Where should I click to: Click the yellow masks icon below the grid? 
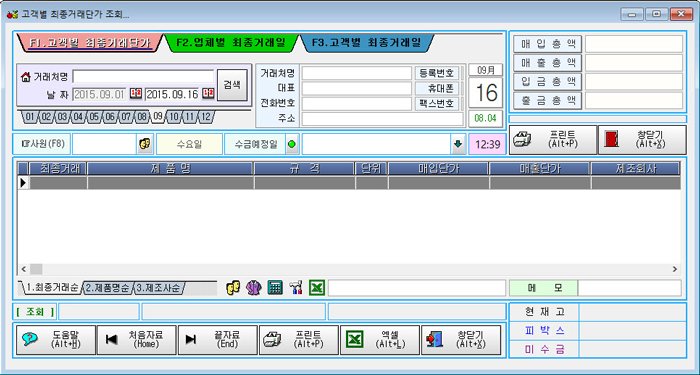coord(233,288)
